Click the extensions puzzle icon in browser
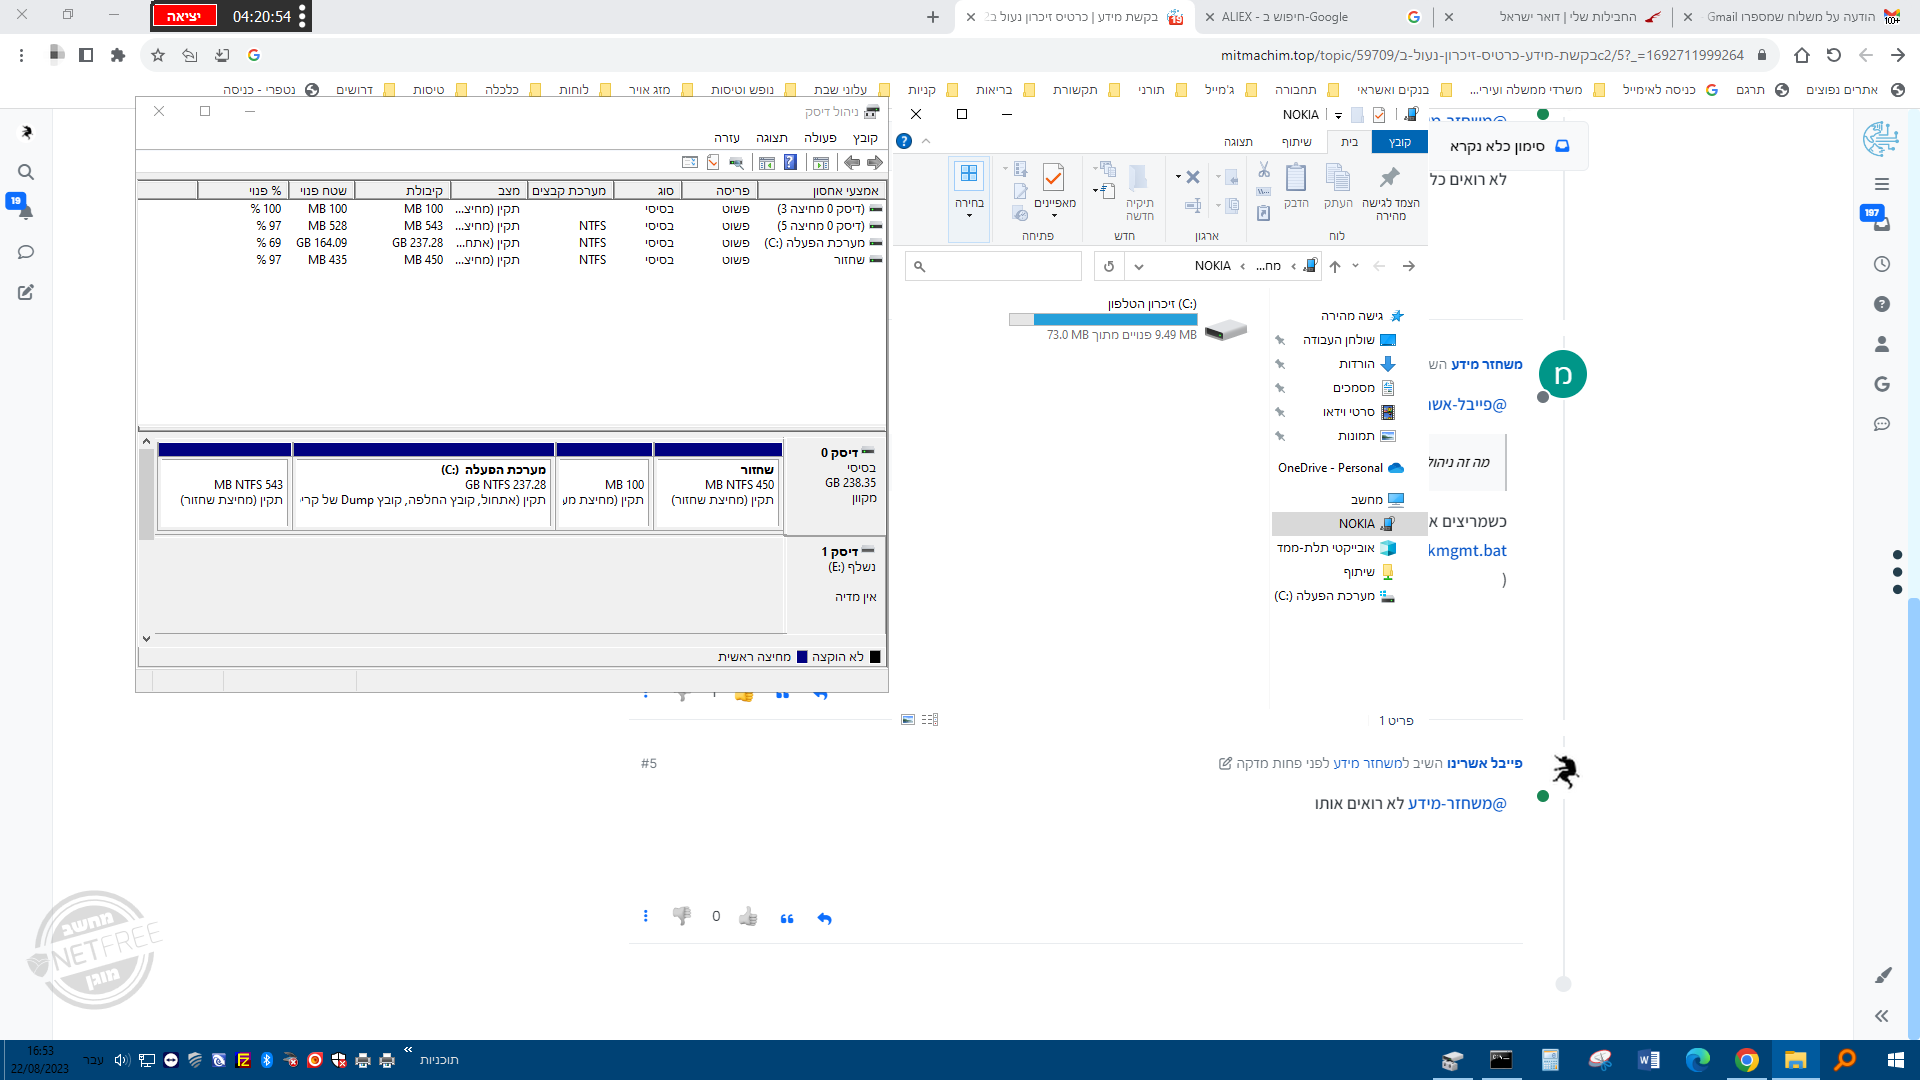1920x1080 pixels. click(x=118, y=55)
